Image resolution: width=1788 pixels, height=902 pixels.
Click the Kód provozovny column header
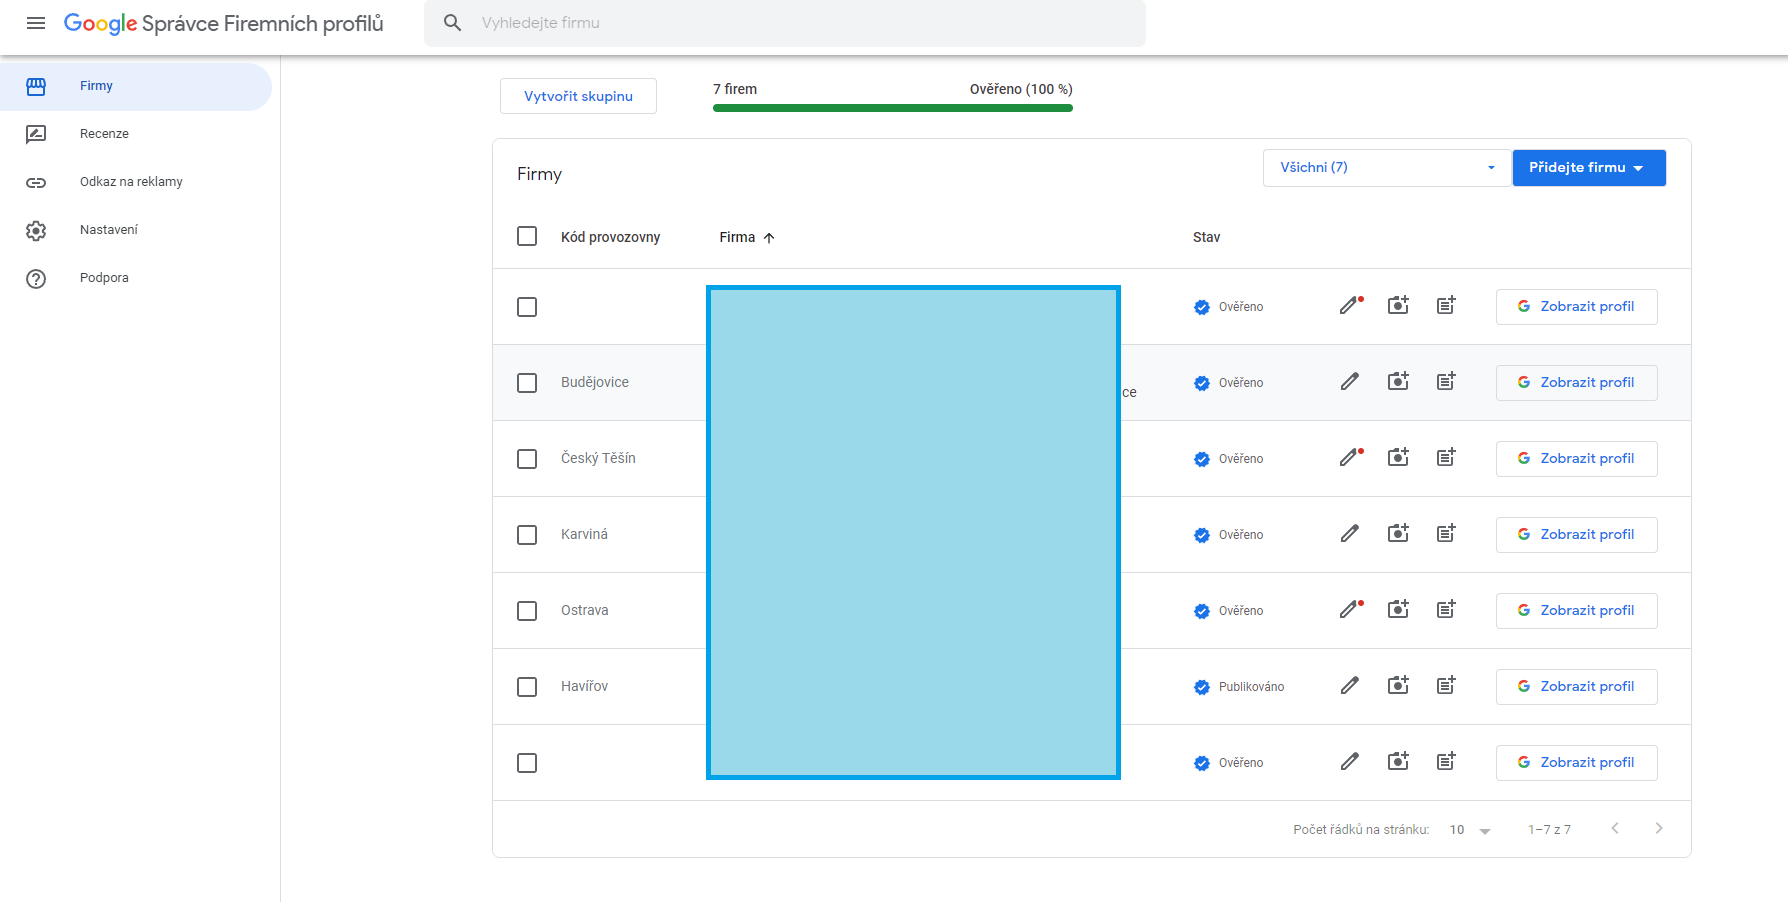tap(610, 237)
